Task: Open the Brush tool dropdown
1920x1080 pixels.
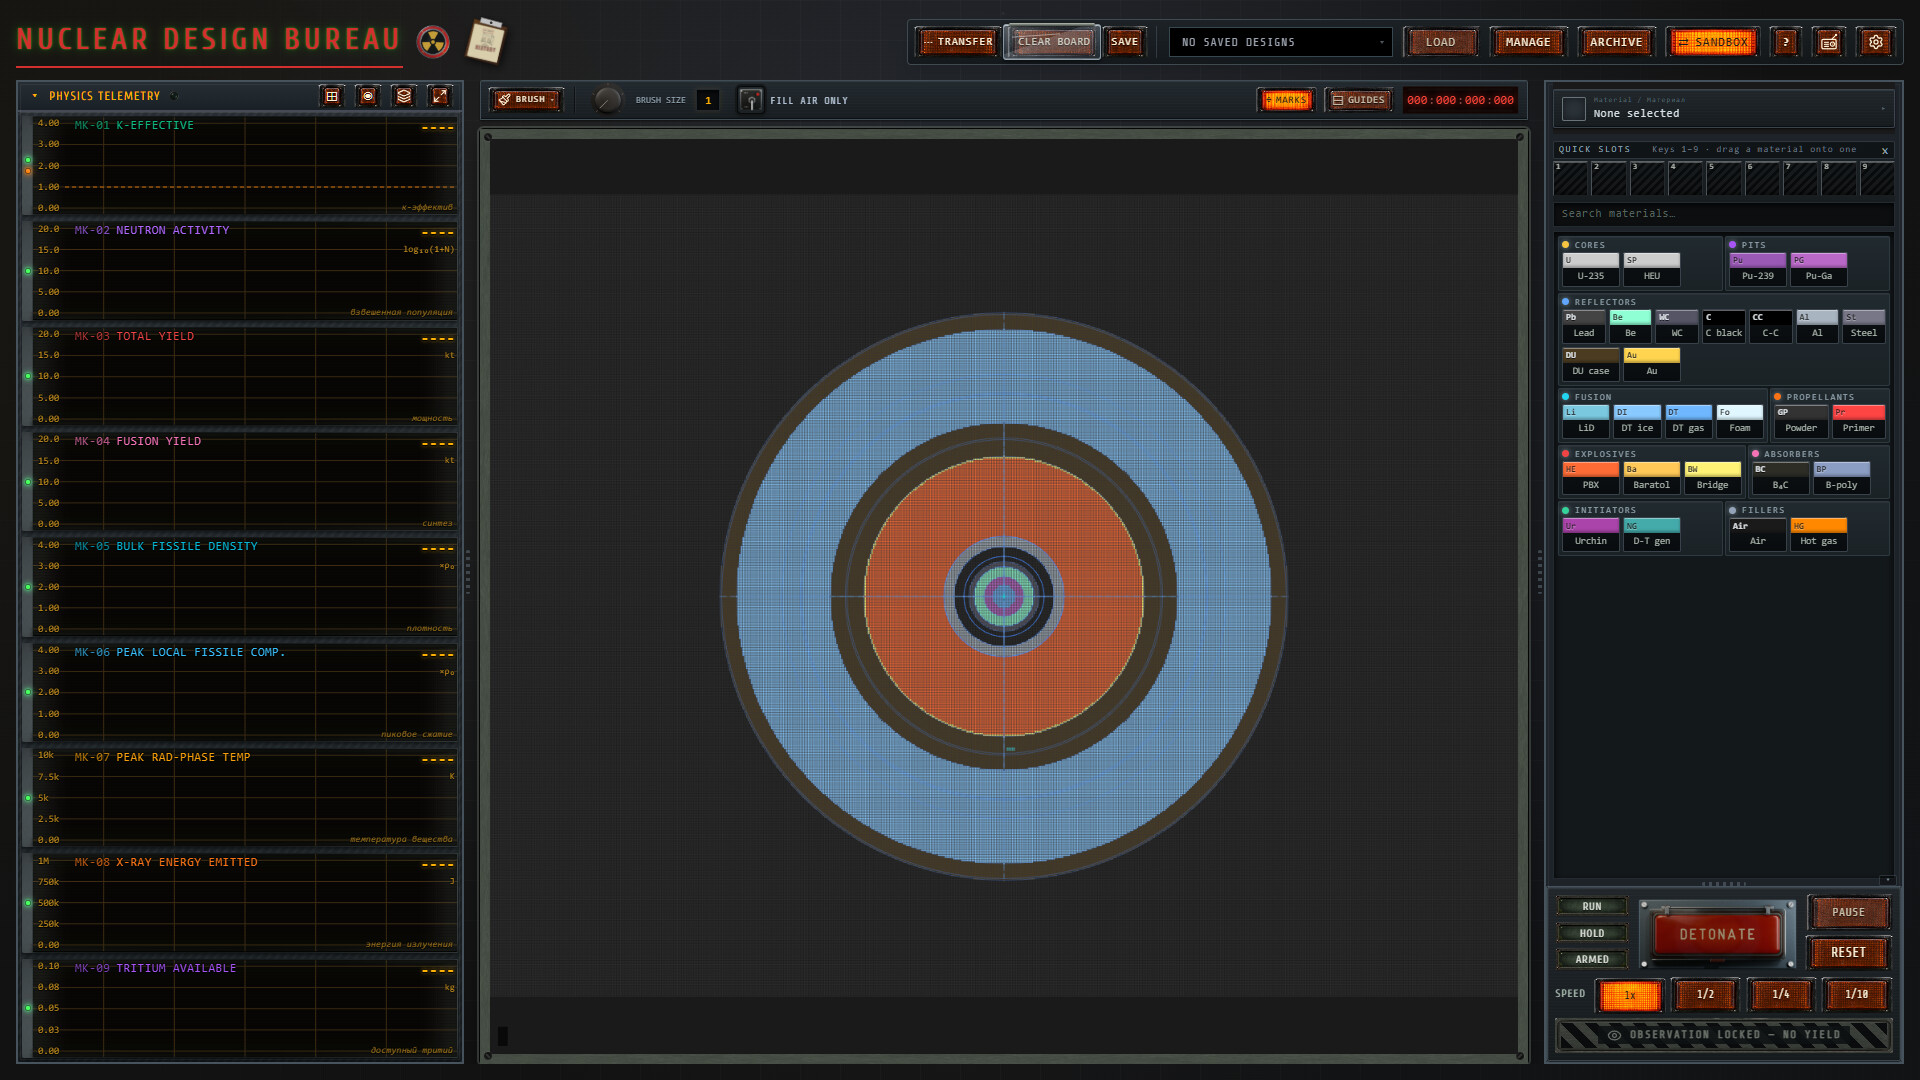Action: tap(527, 100)
